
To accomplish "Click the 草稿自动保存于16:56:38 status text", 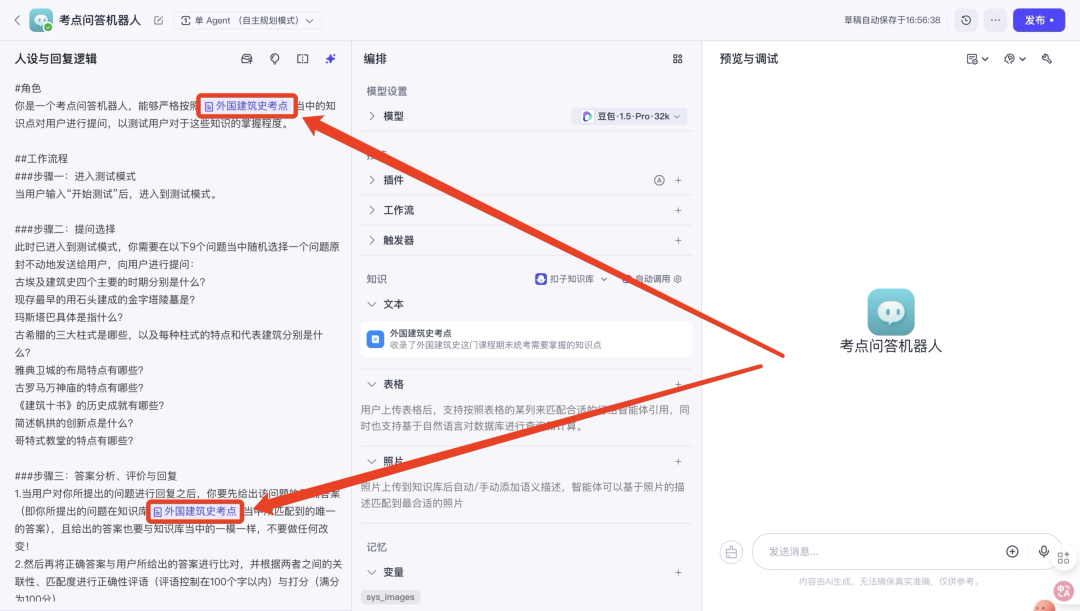I will [x=892, y=21].
